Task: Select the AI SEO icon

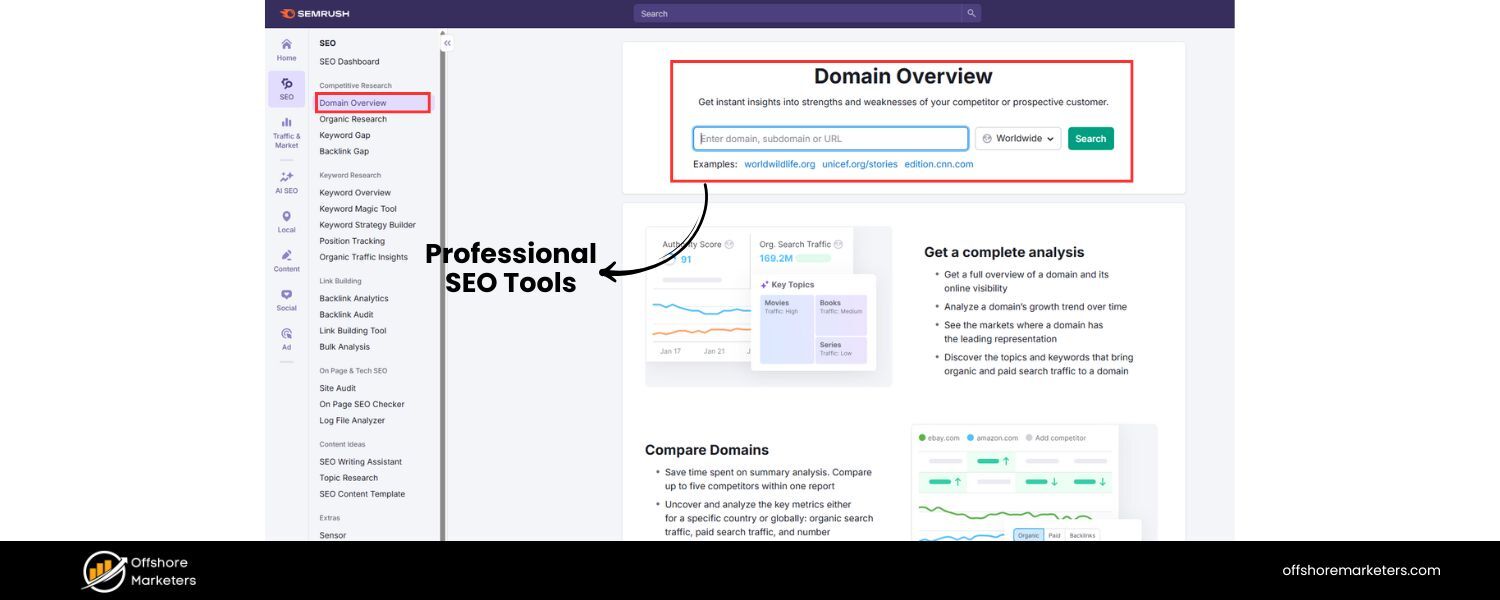Action: tap(286, 178)
